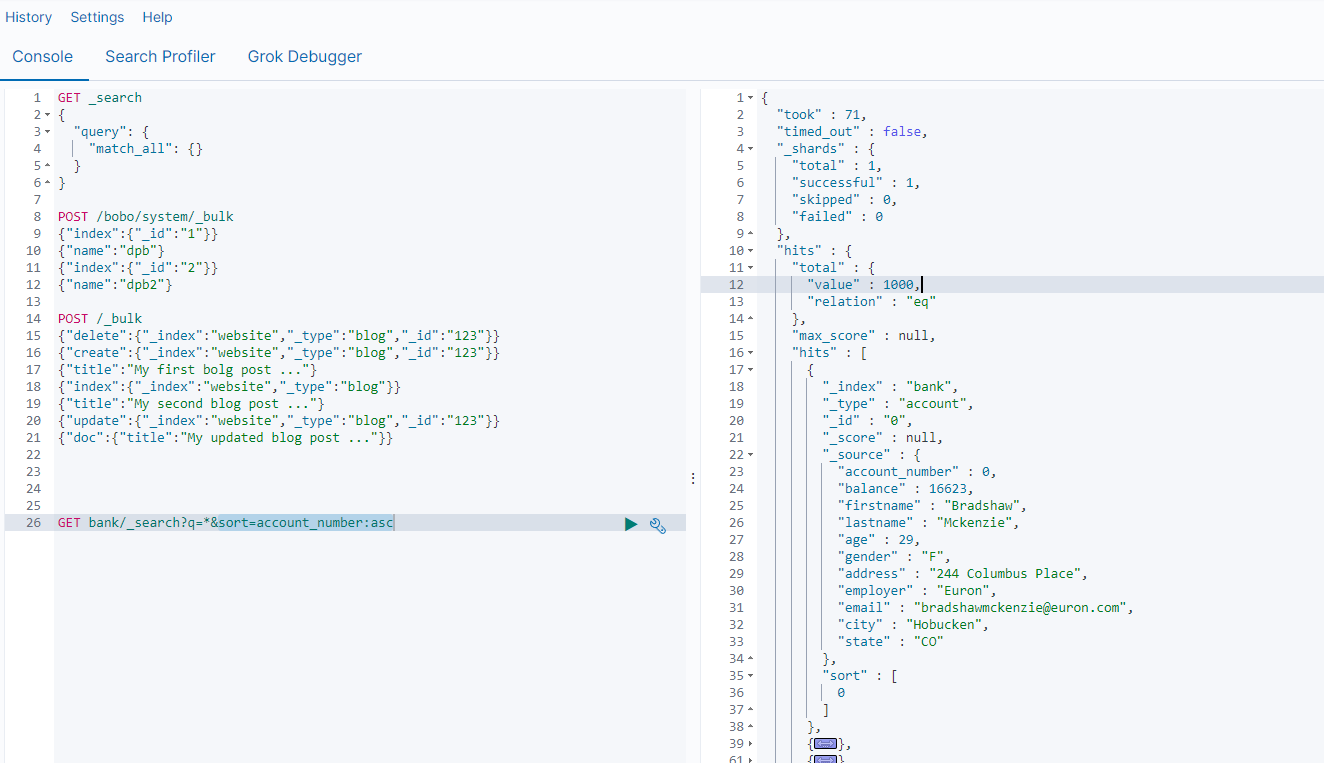Click the "age" : 29 response line
The image size is (1324, 763).
883,540
